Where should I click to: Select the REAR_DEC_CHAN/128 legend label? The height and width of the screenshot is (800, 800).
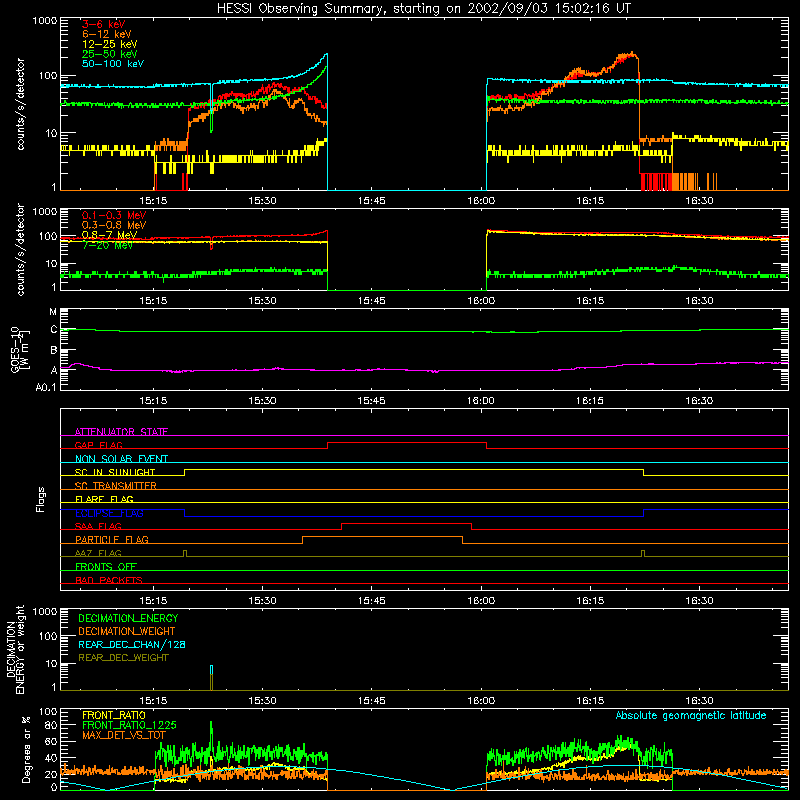click(x=132, y=645)
